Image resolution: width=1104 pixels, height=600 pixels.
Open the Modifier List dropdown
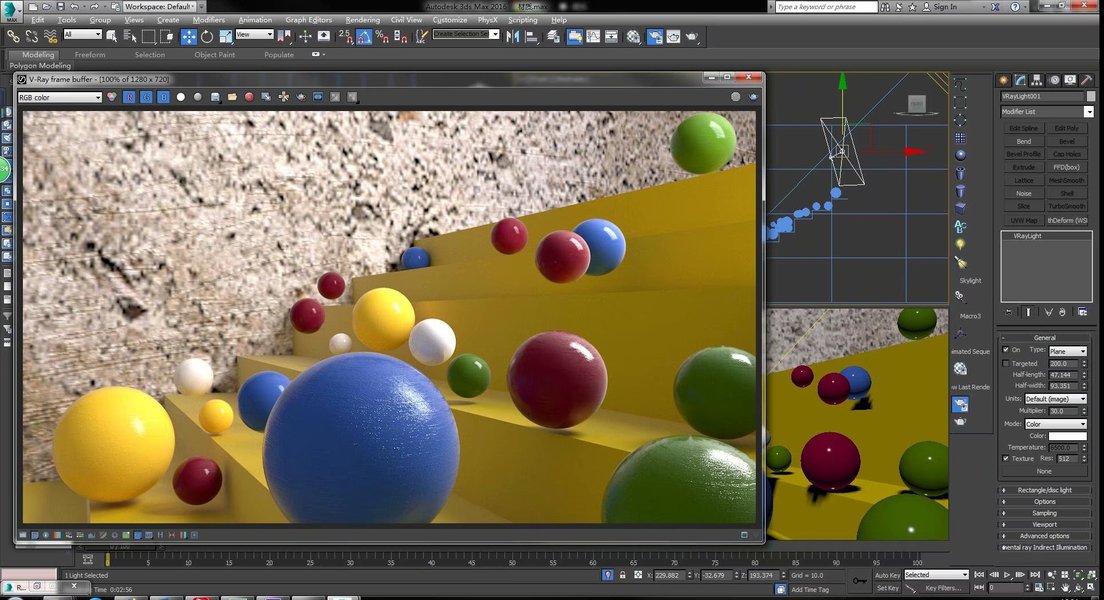tap(1047, 112)
